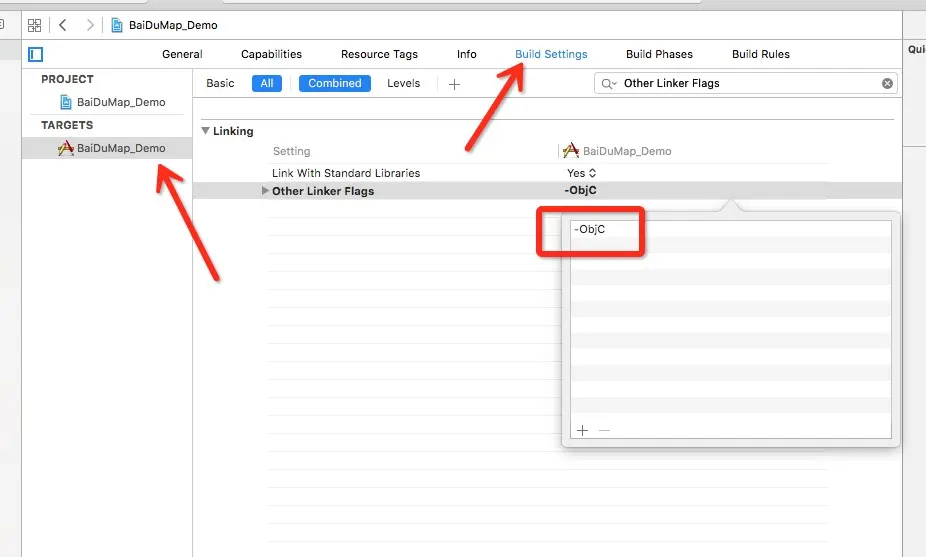Click the Link With Standard Libraries setting name
This screenshot has width=926, height=557.
(x=346, y=173)
